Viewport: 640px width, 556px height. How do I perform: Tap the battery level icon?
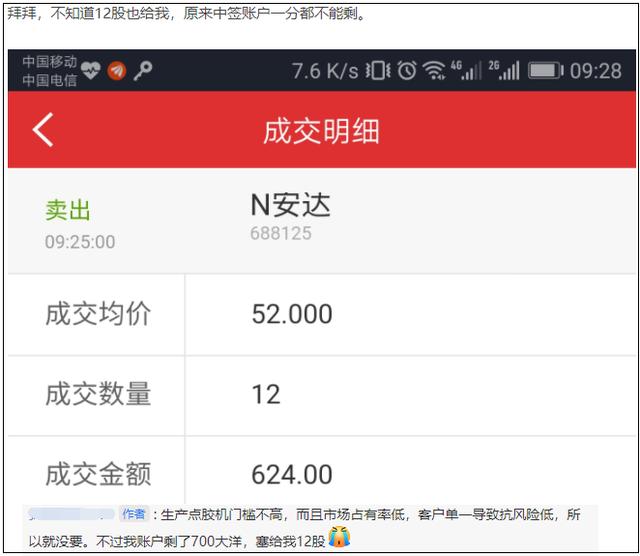pyautogui.click(x=546, y=71)
